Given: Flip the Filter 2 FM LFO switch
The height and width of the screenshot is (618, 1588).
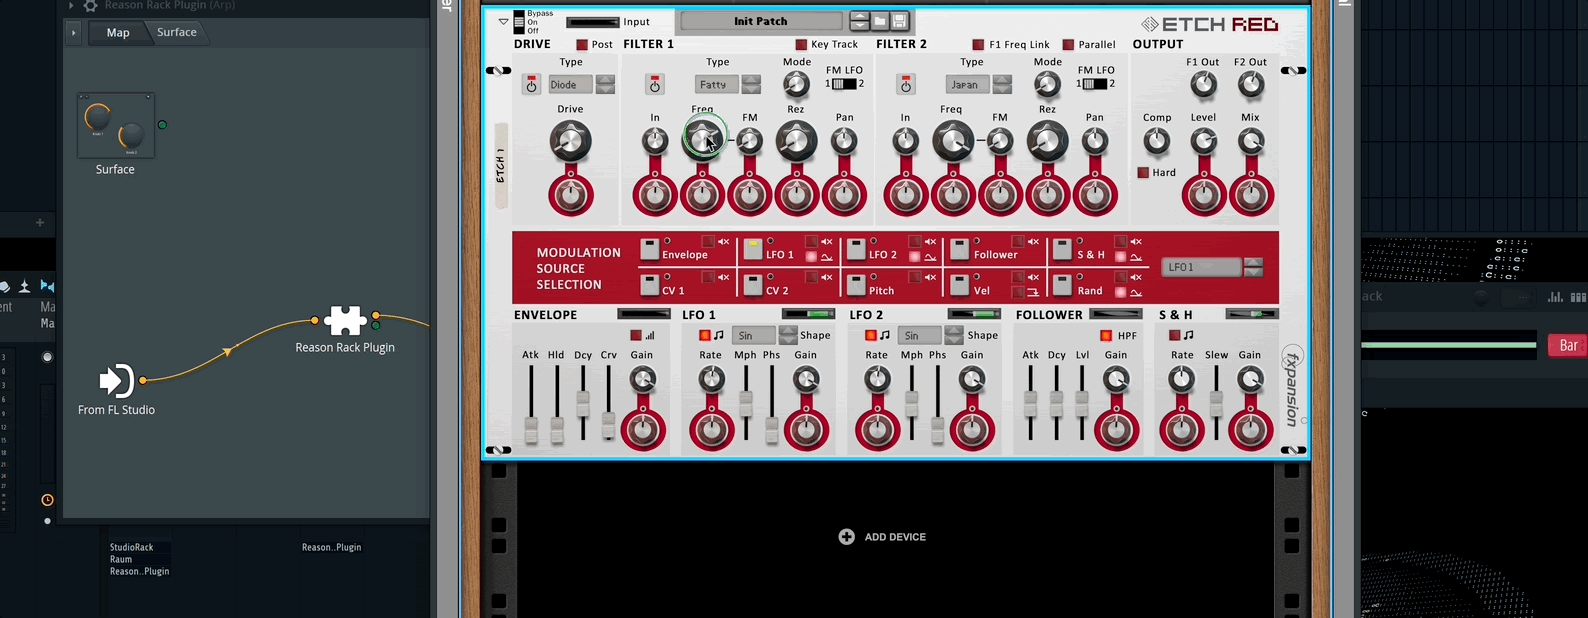Looking at the screenshot, I should (x=1095, y=84).
